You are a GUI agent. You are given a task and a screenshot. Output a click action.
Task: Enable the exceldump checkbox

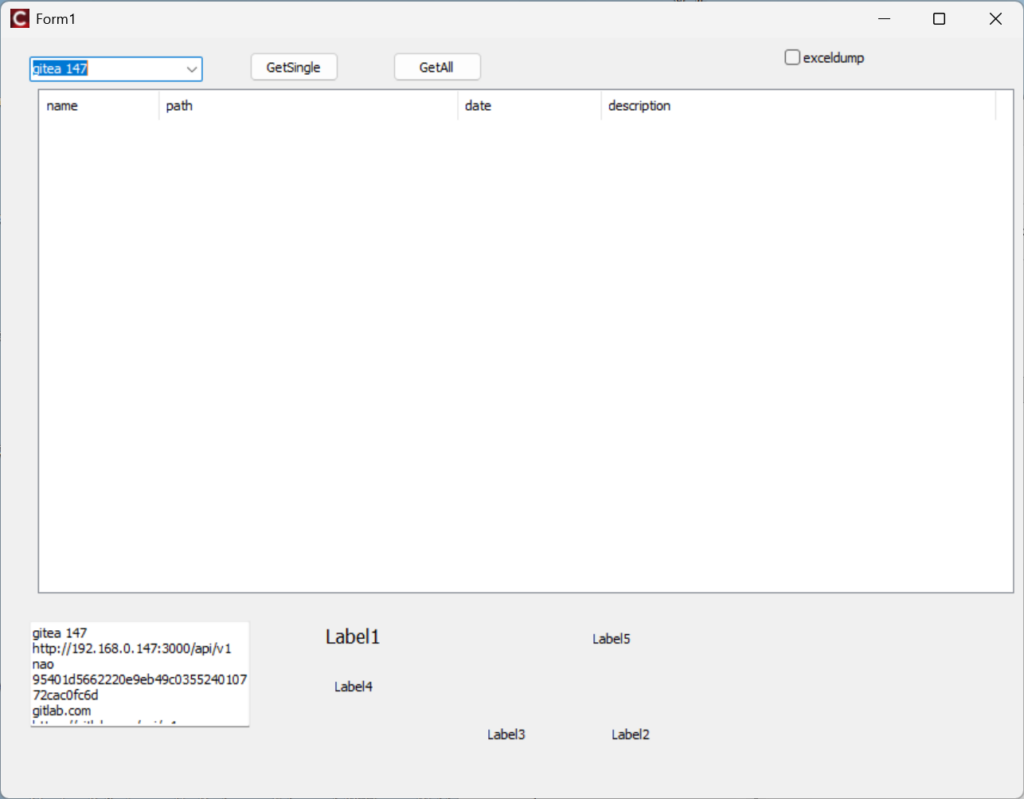793,58
